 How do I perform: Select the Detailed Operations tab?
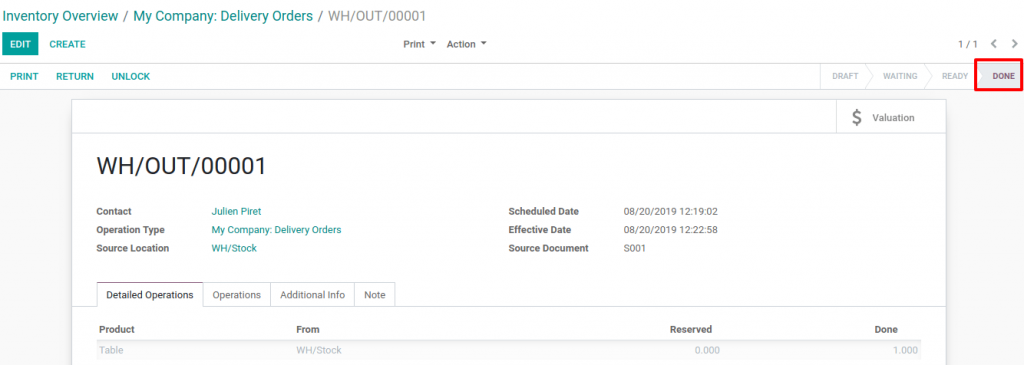point(150,294)
